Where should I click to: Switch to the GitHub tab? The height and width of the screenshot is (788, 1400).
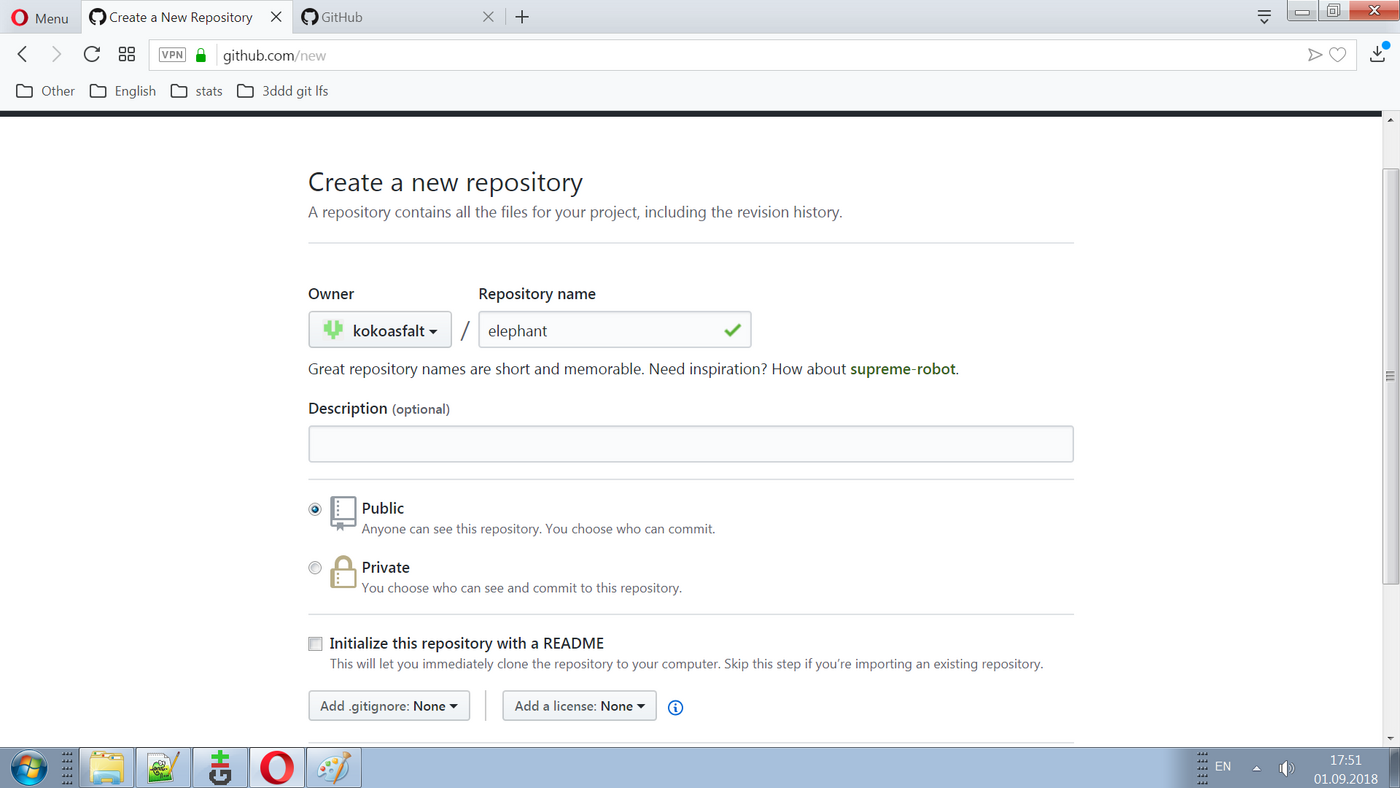click(395, 17)
